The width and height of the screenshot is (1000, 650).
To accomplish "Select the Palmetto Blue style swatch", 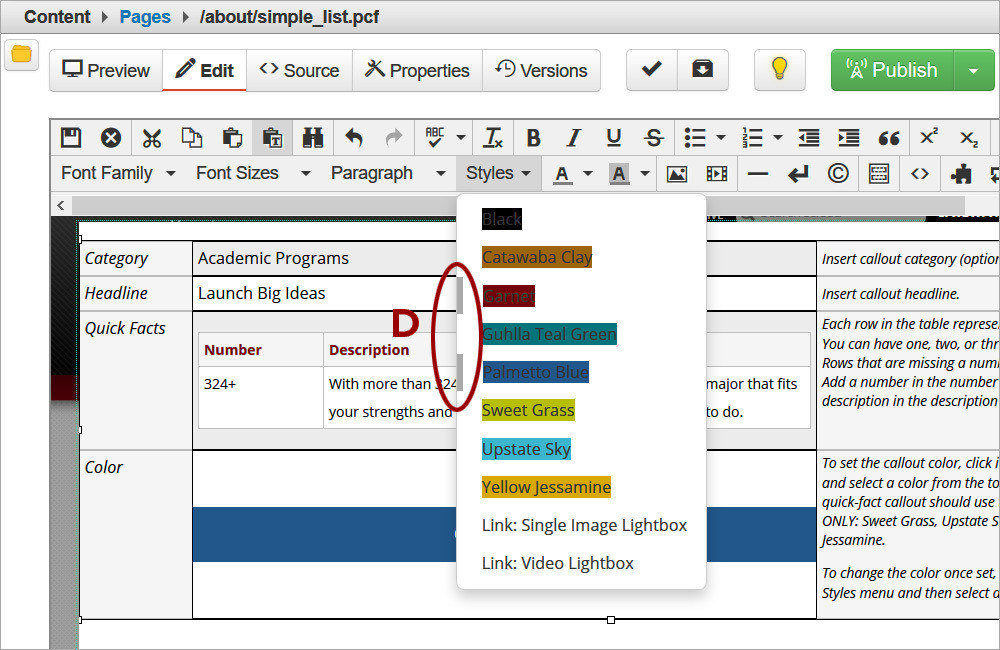I will 535,372.
